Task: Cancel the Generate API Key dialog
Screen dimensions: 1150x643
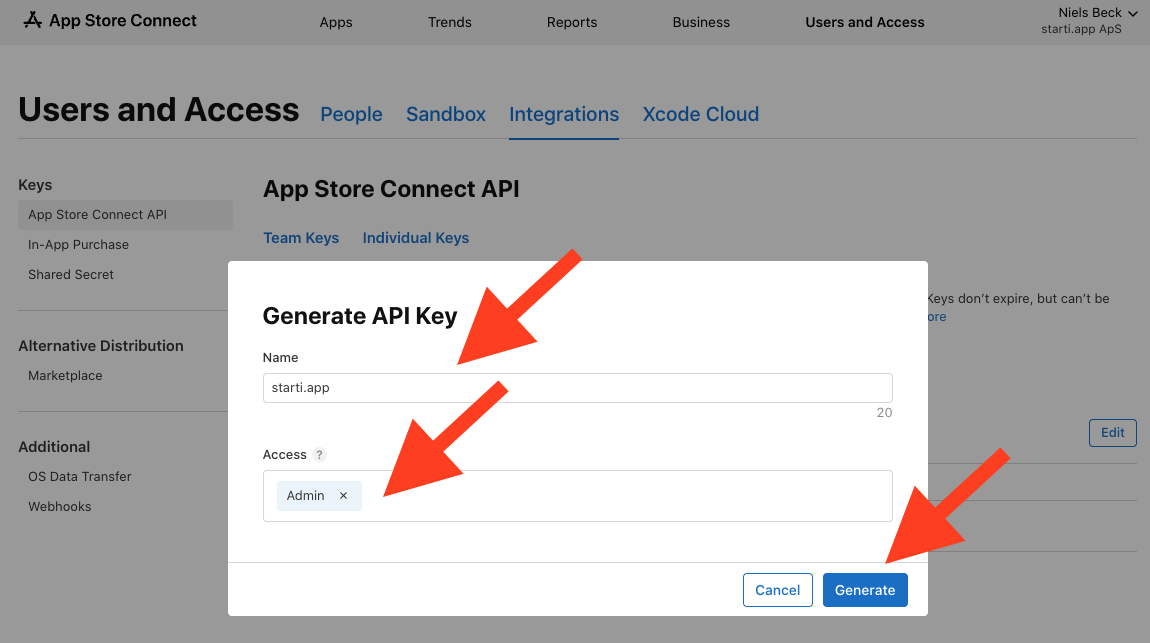Action: (x=777, y=590)
